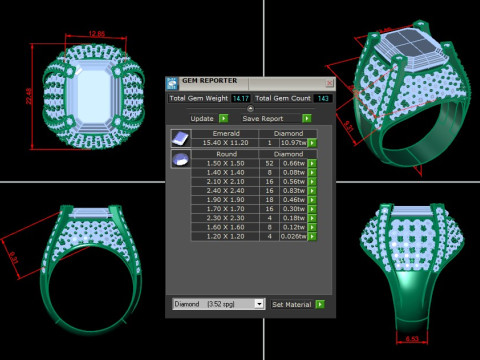Select the round gem thumbnail
The image size is (480, 360).
coord(181,159)
